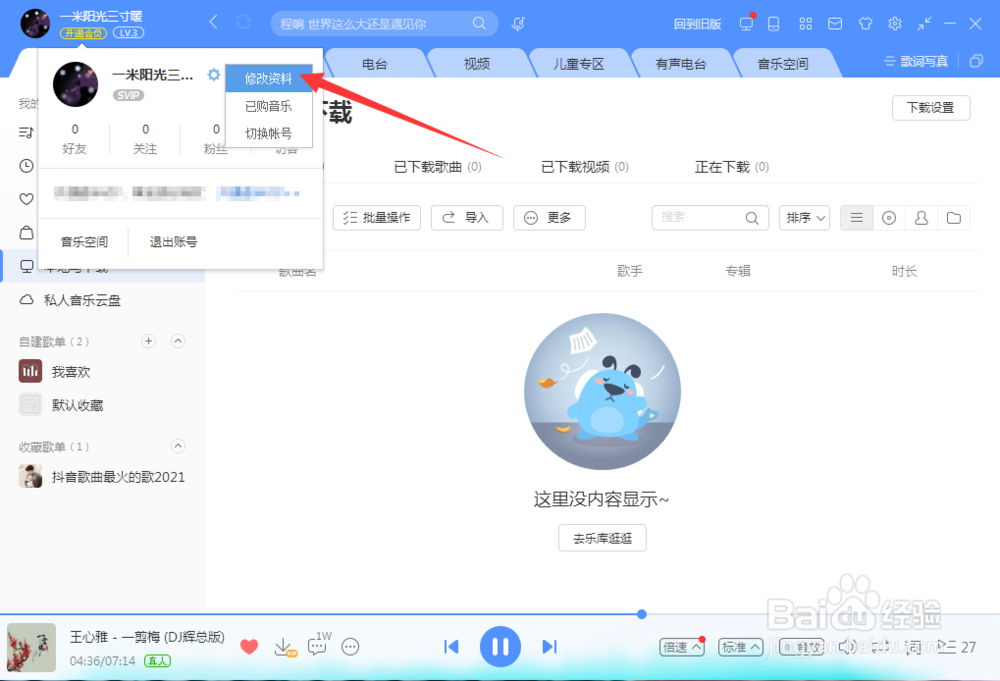Open the play queue showing 27
The image size is (1000, 681).
tap(957, 647)
